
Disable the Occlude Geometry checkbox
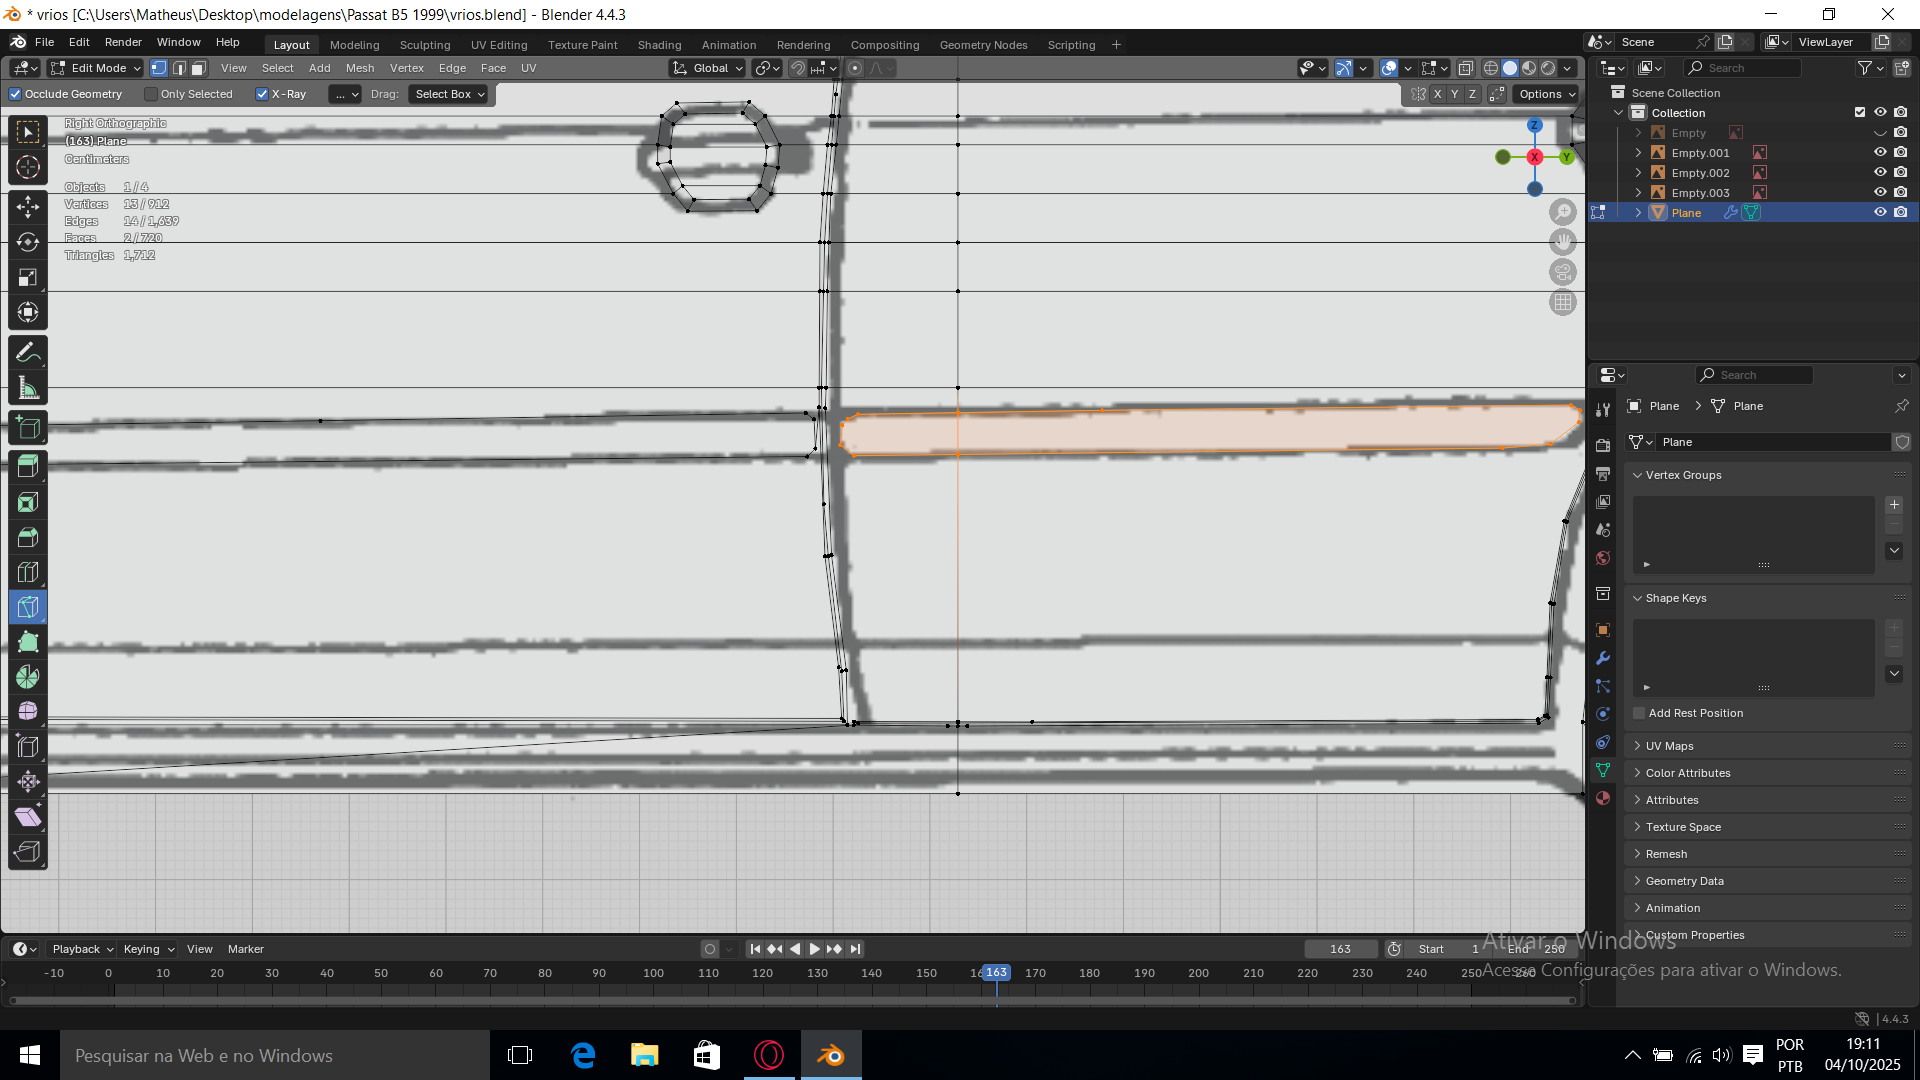pos(15,94)
